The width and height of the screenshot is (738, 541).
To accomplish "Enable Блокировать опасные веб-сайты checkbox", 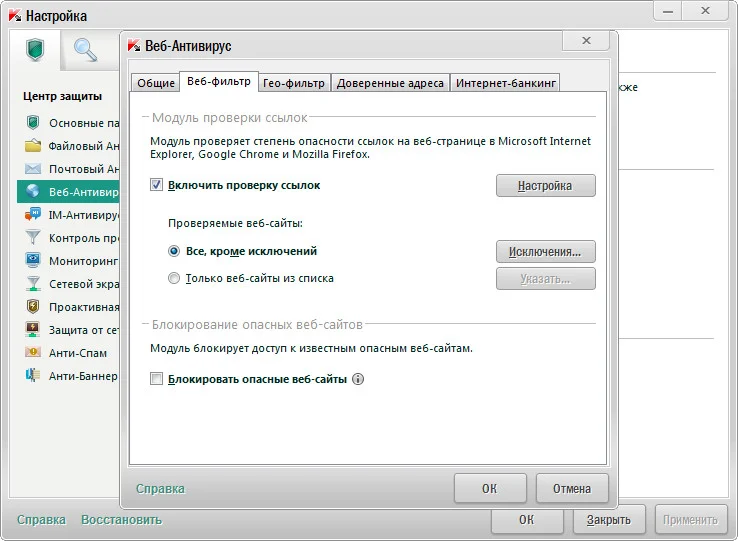I will pos(156,379).
